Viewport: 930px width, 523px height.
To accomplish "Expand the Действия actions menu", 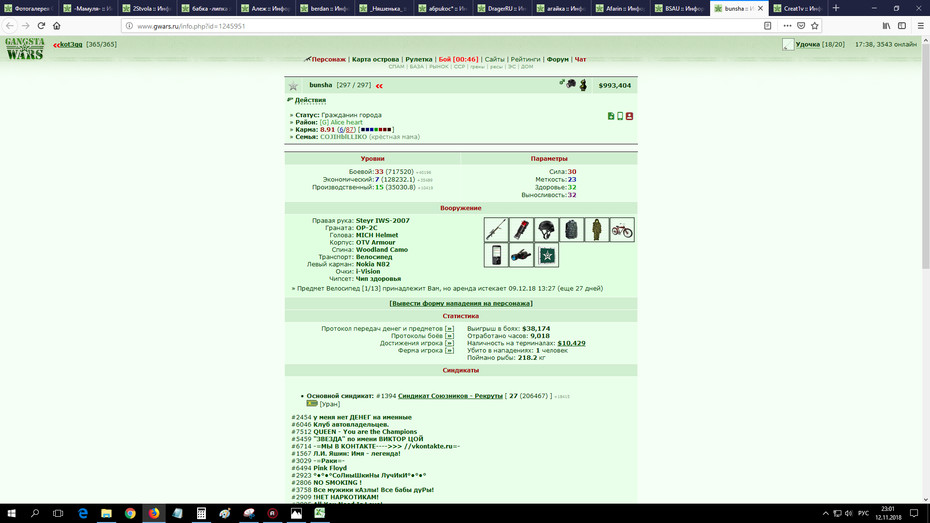I will click(x=310, y=100).
